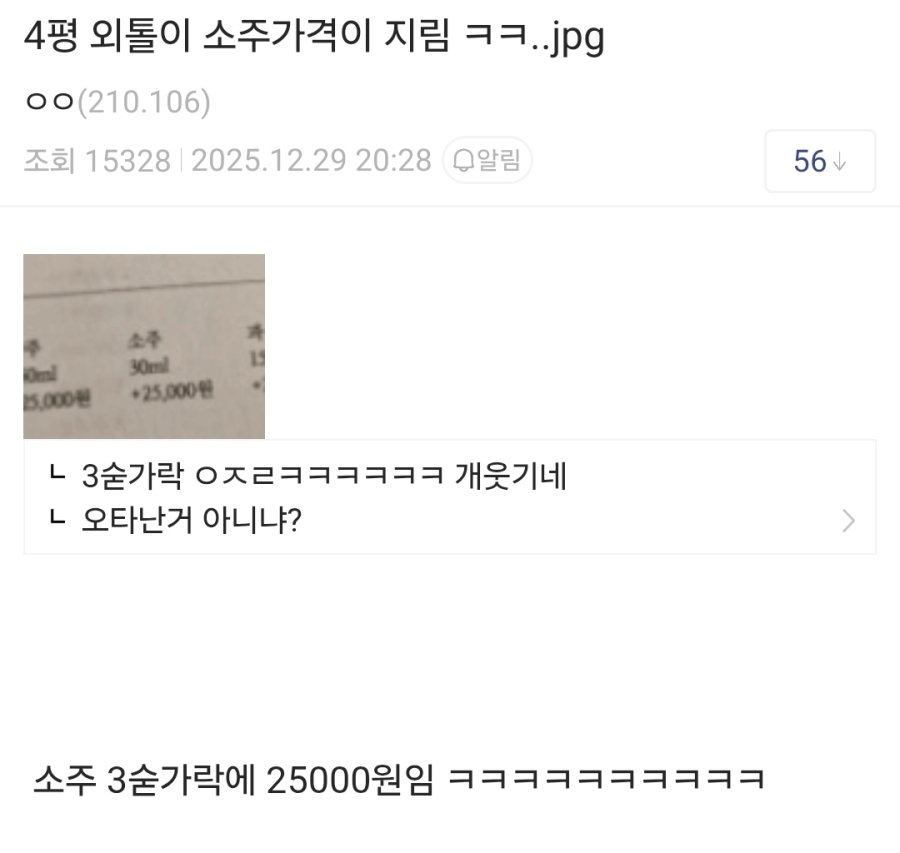The image size is (900, 853).
Task: Expand comments using the right chevron
Action: [848, 521]
